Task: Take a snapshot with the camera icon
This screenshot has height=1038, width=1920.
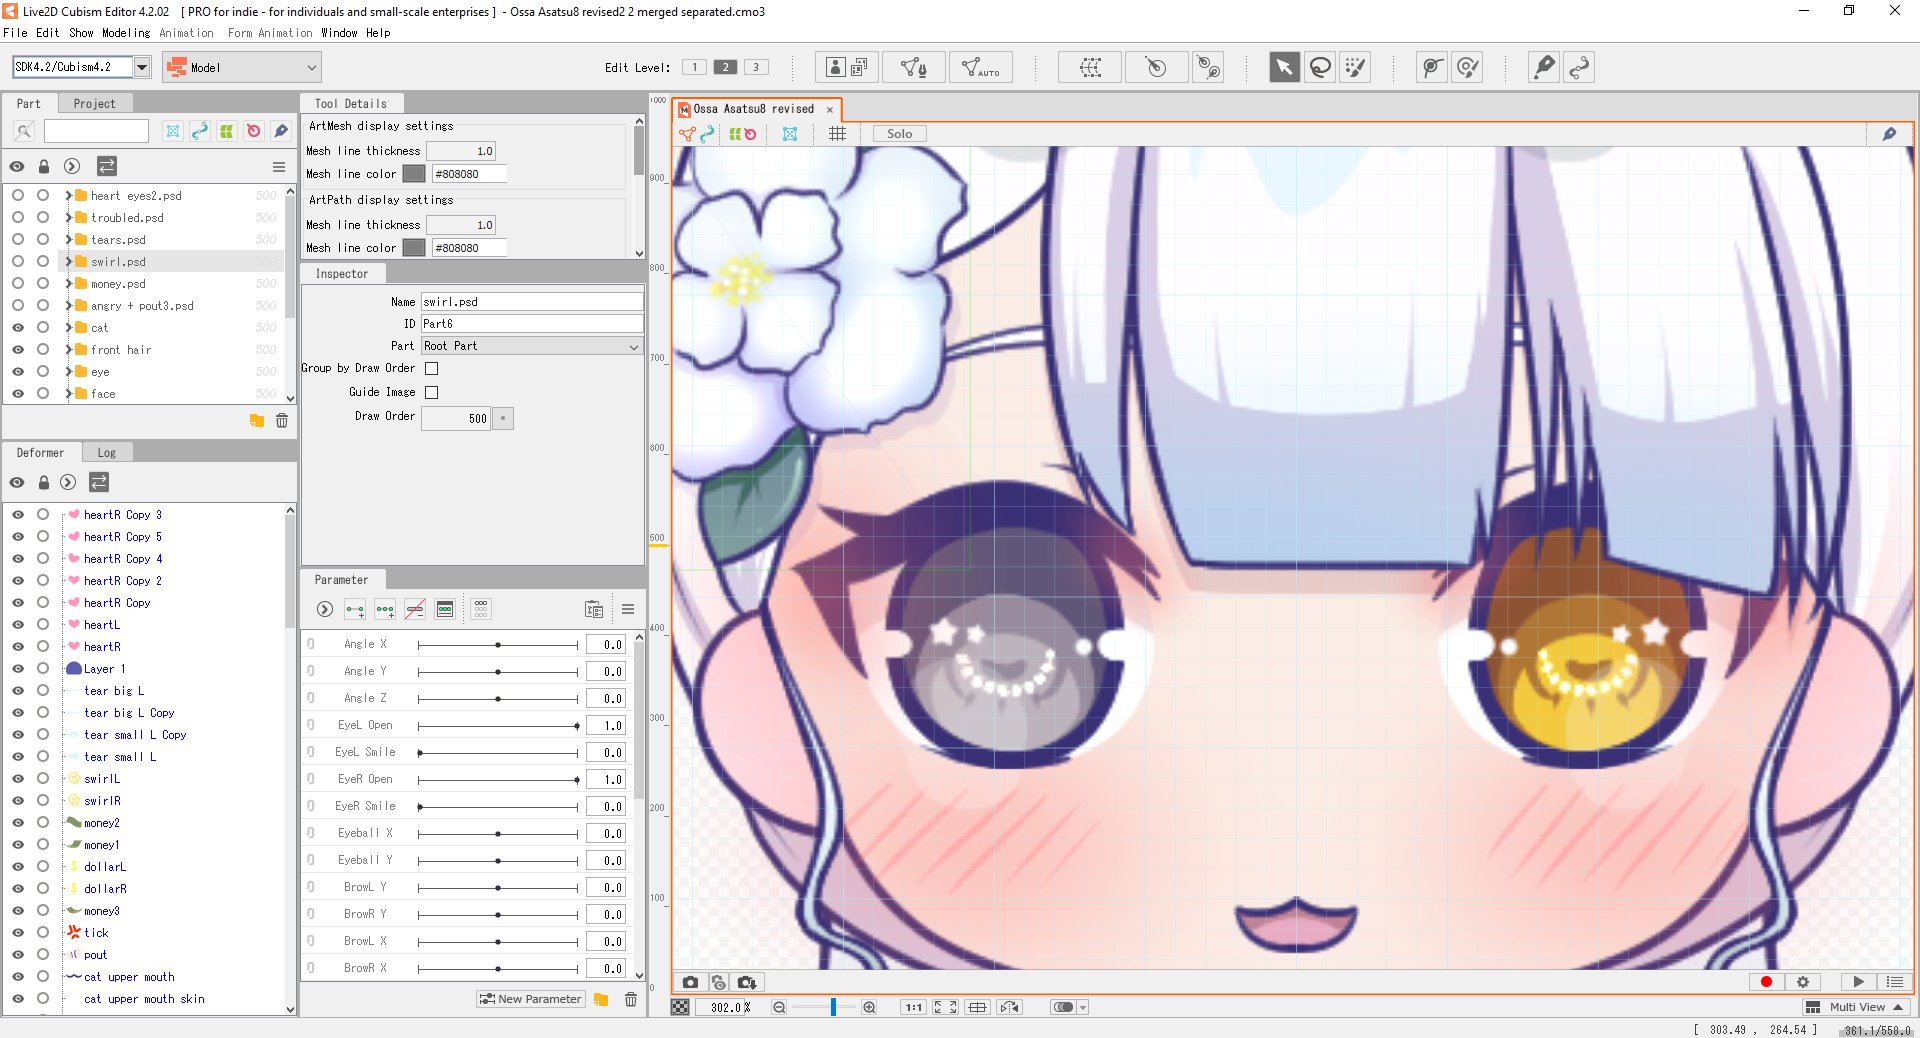Action: tap(690, 982)
